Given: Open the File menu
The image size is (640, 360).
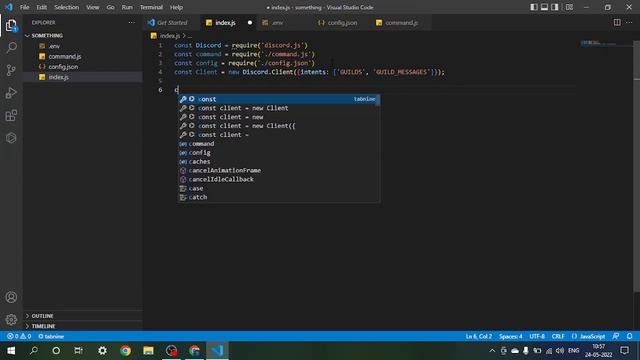Looking at the screenshot, I should click(24, 7).
